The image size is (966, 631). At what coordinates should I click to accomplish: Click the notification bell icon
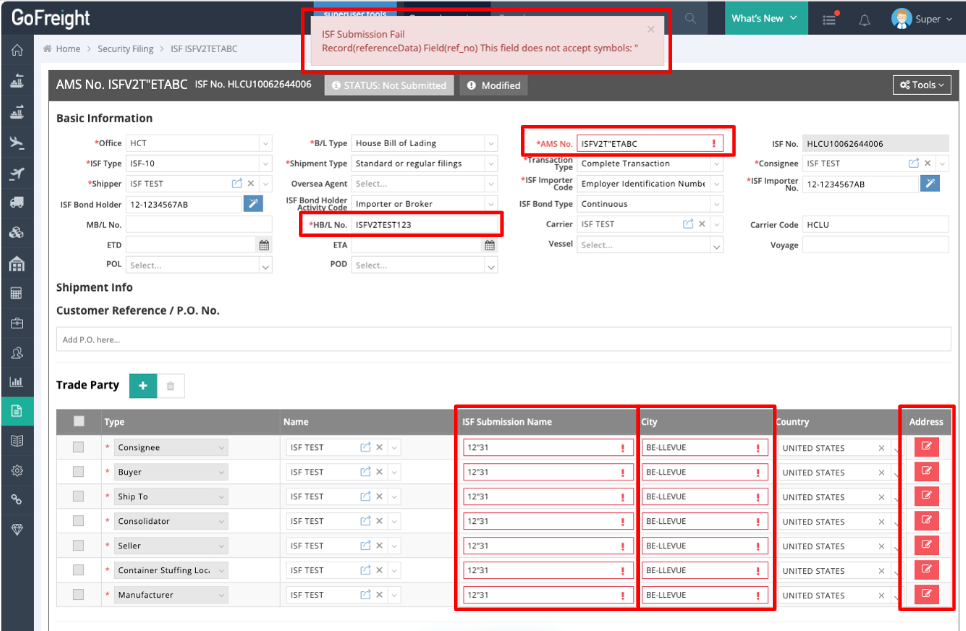(x=865, y=19)
